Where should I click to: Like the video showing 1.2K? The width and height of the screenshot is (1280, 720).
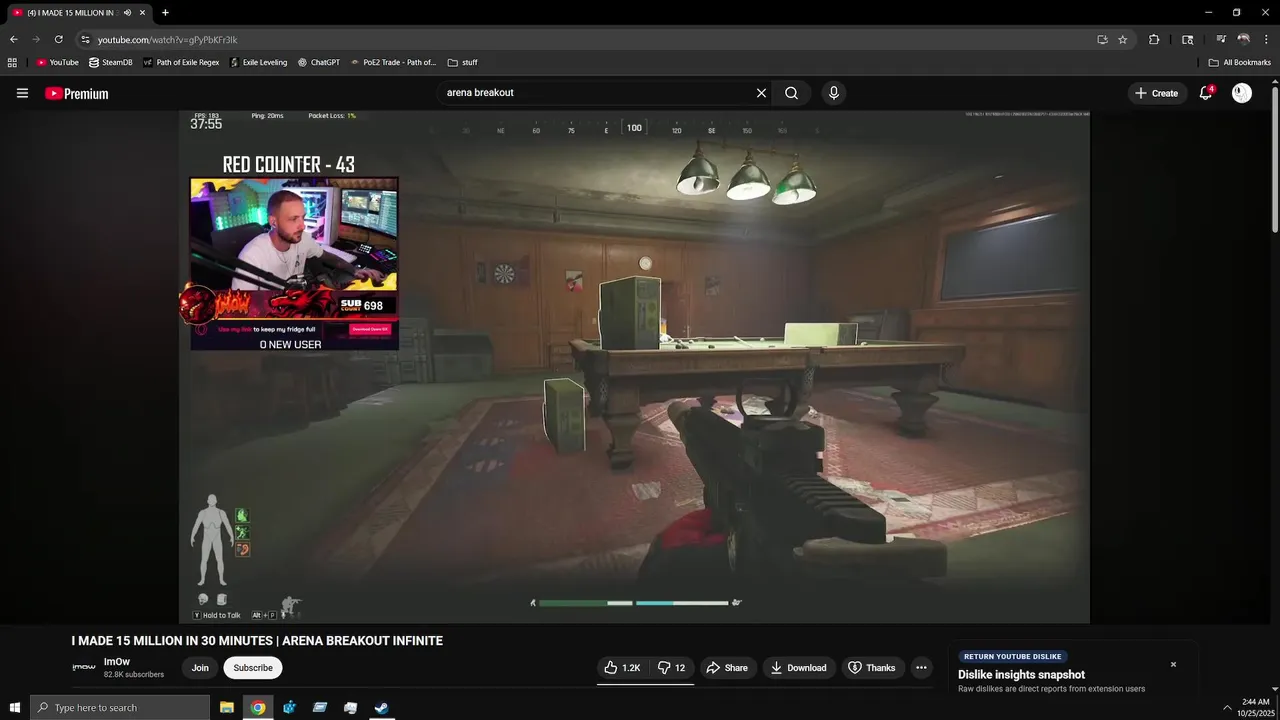coord(622,668)
